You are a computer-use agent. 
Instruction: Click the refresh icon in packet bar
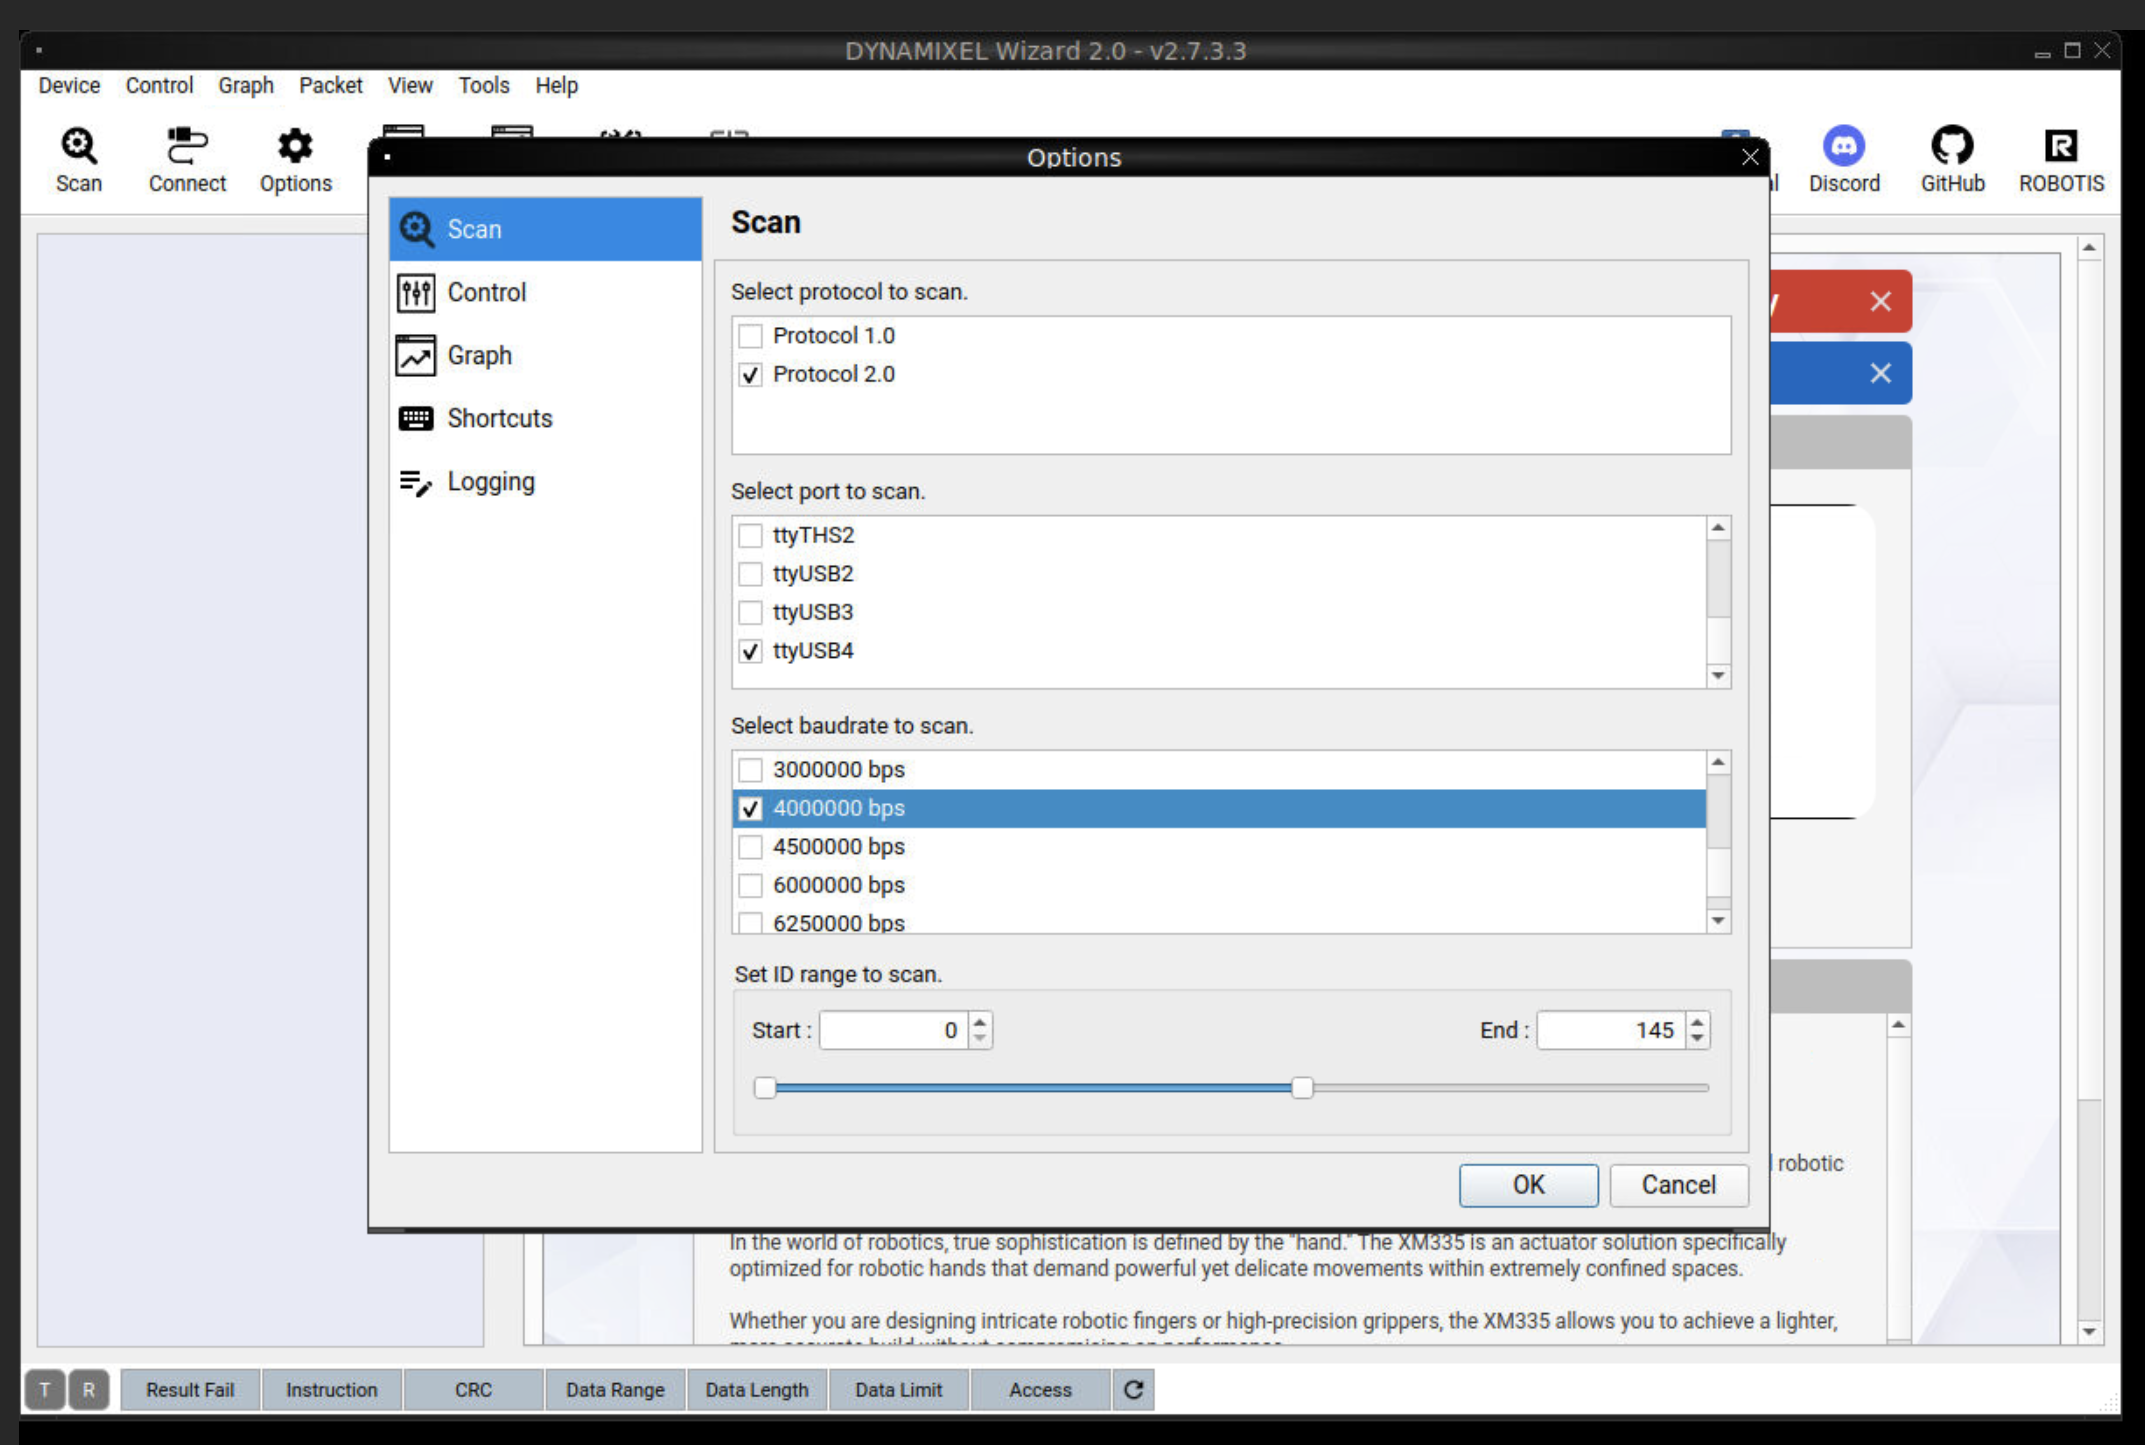point(1133,1389)
